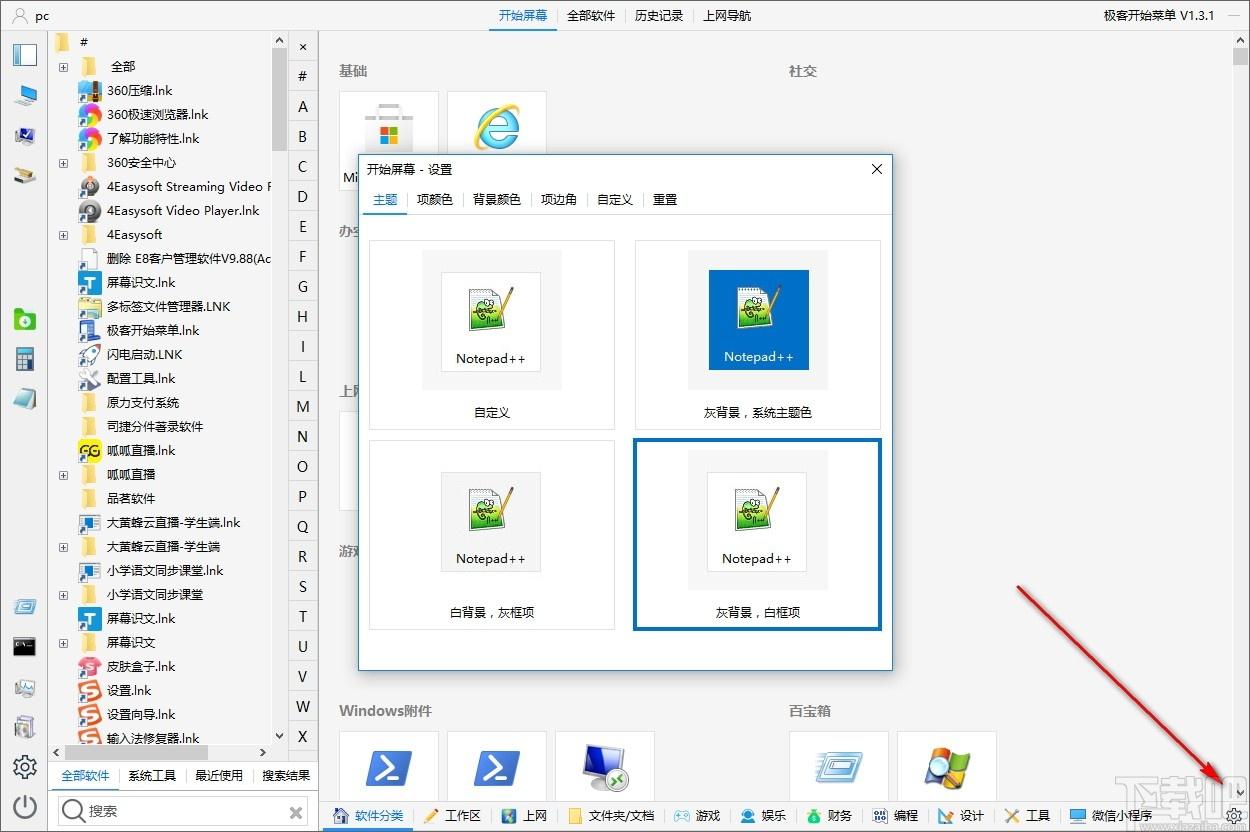
Task: Expand the 360安全中心 folder node
Action: 63,162
